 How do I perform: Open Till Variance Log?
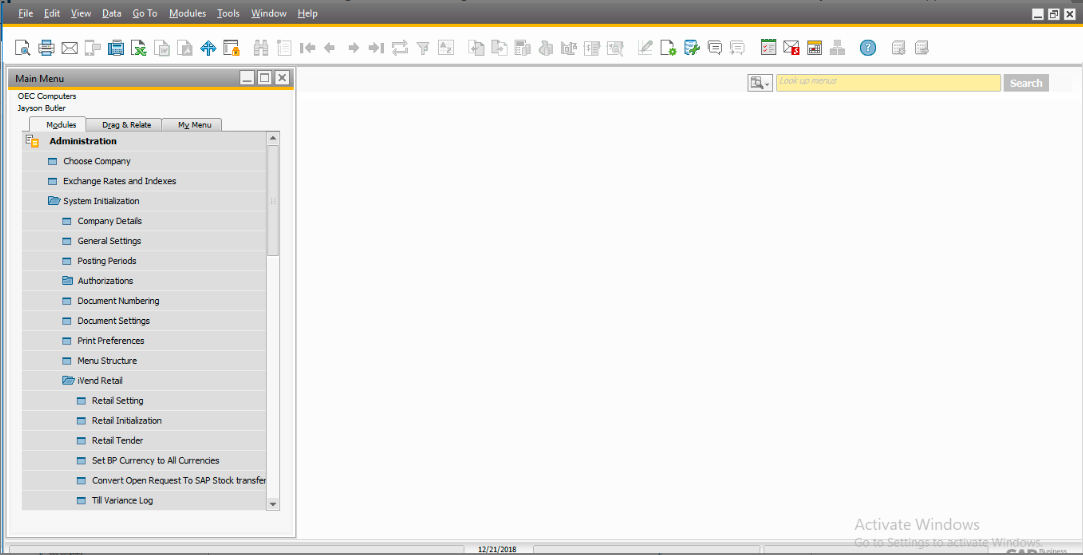tap(122, 500)
